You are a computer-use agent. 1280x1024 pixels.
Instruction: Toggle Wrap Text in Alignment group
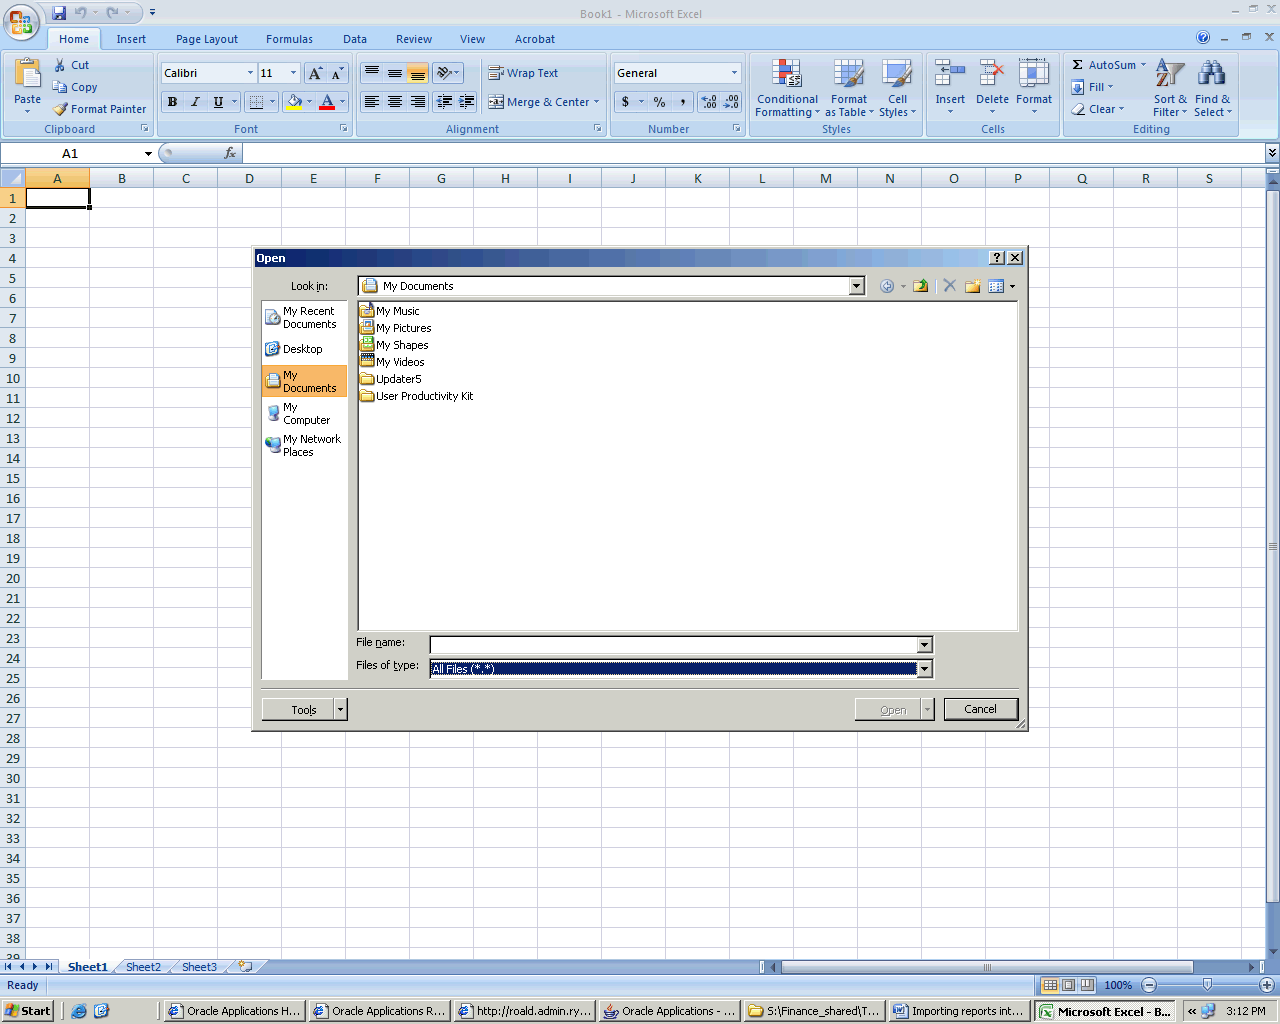pos(523,73)
